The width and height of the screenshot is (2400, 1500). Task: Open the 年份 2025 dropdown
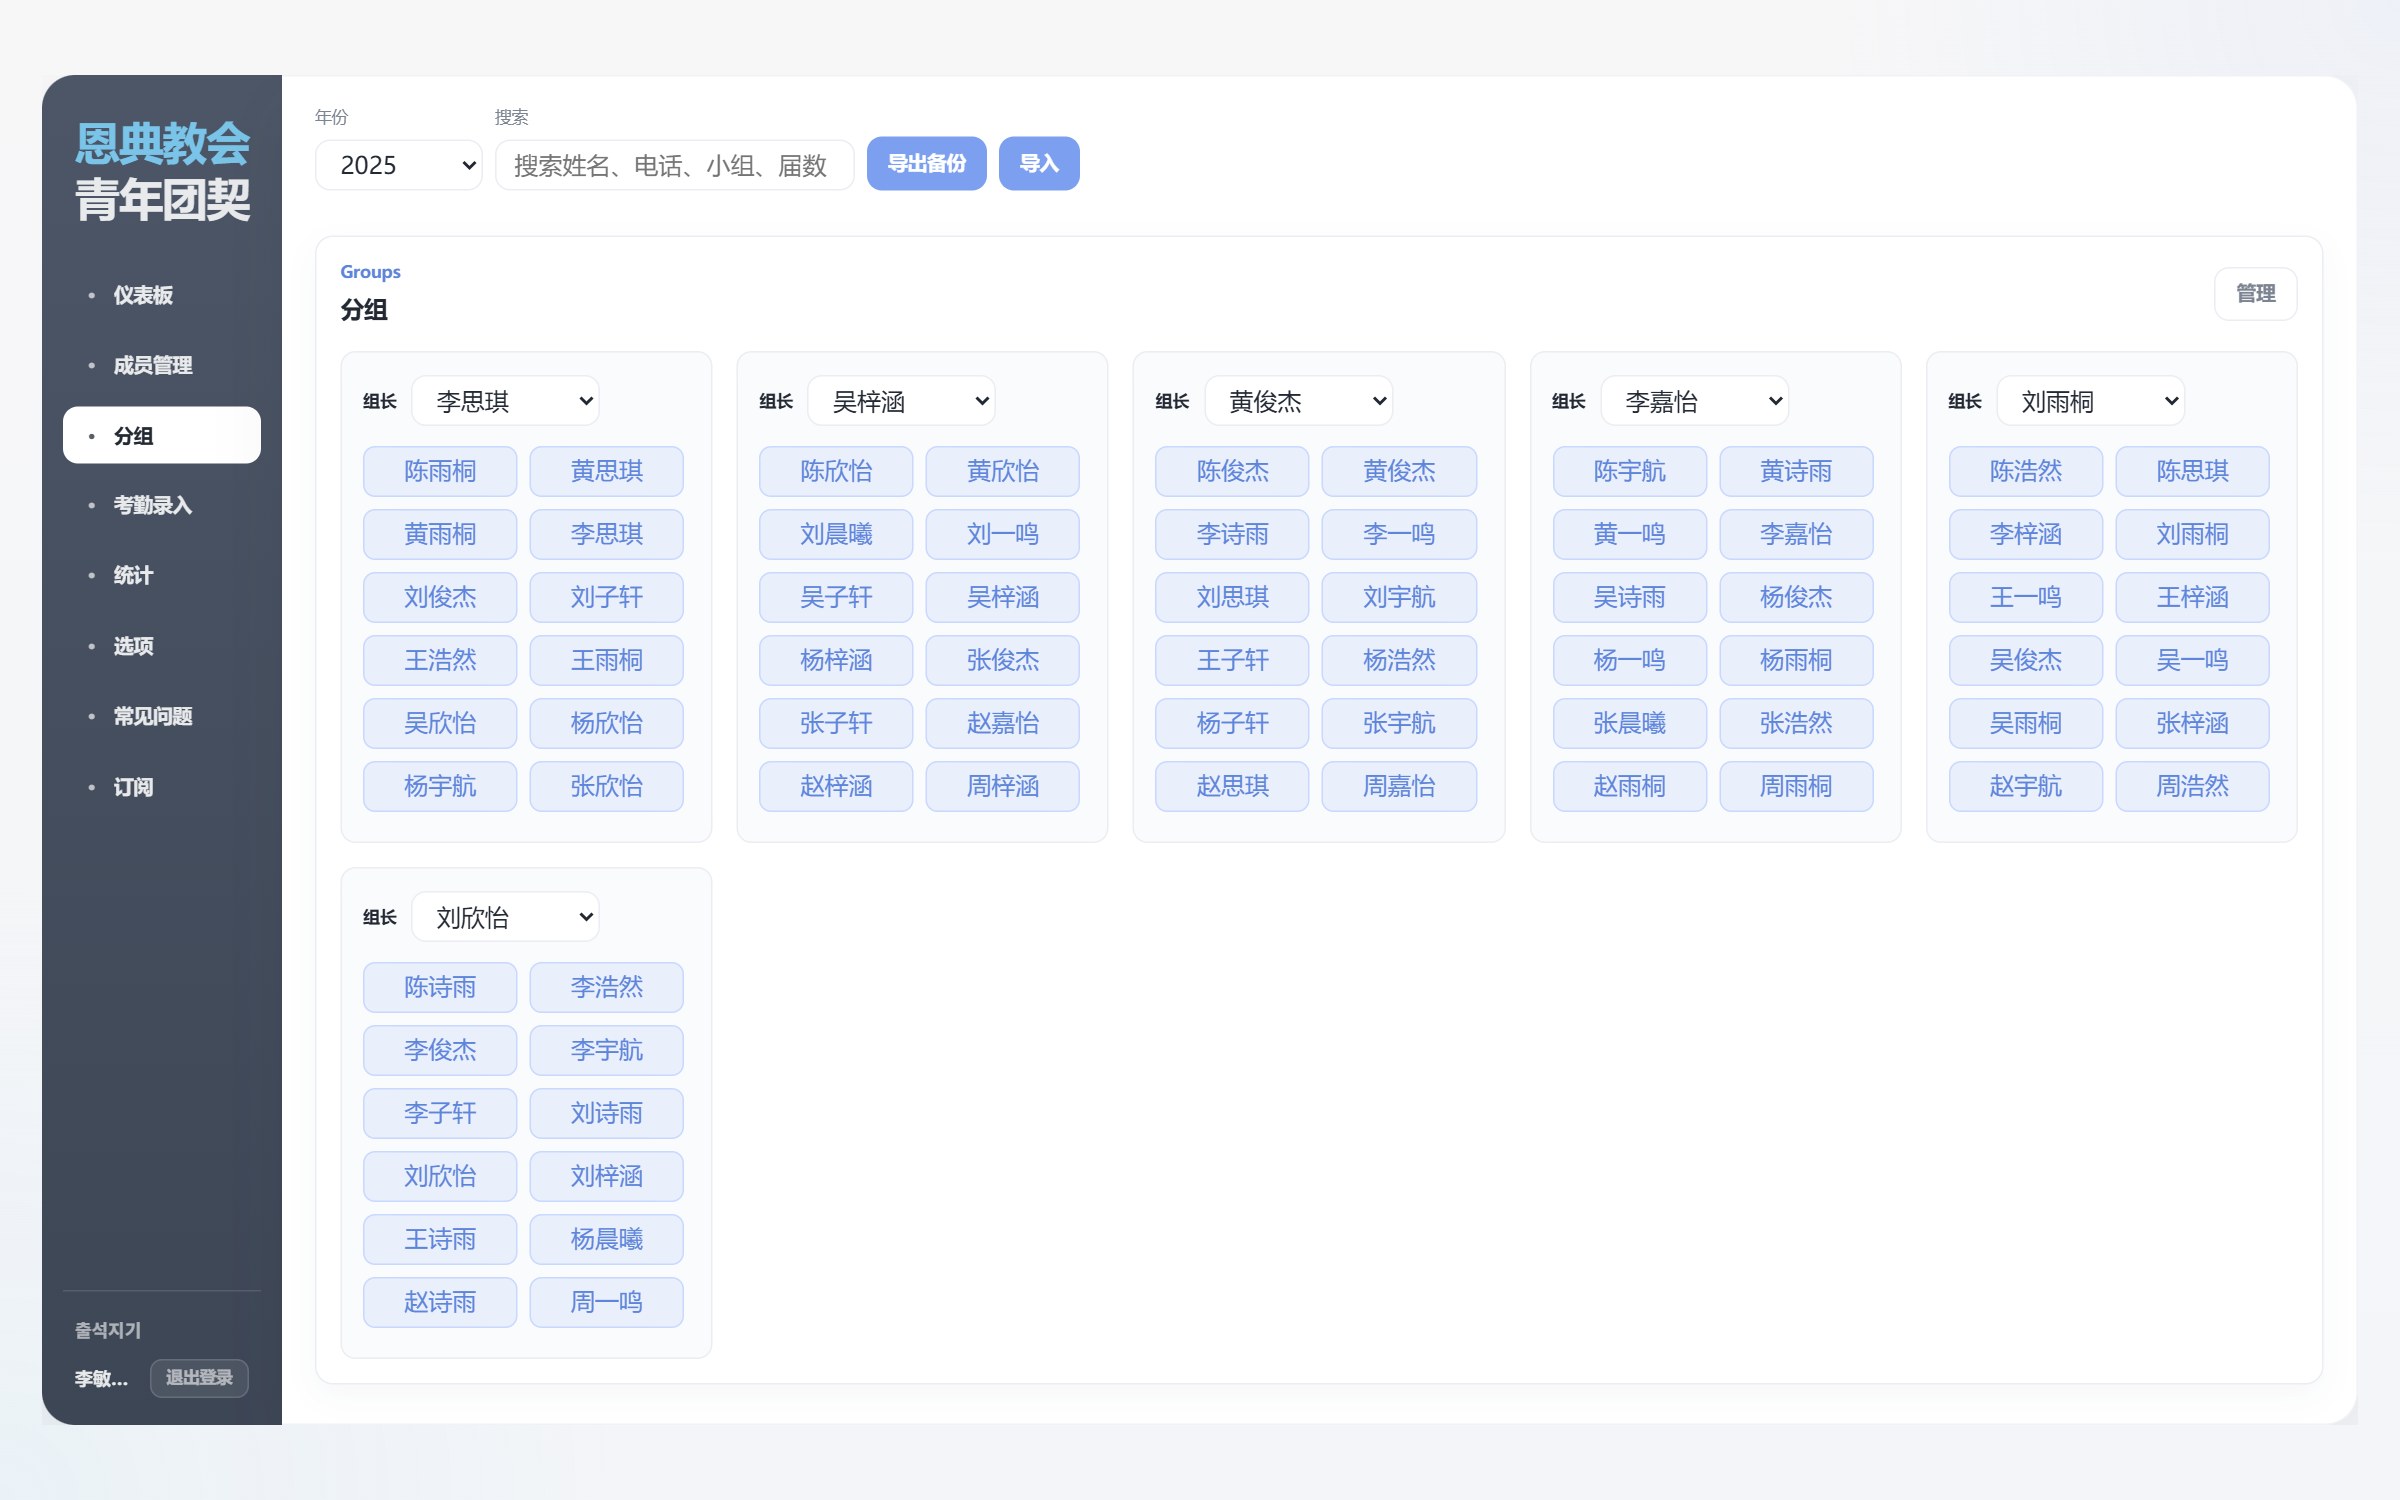click(398, 165)
